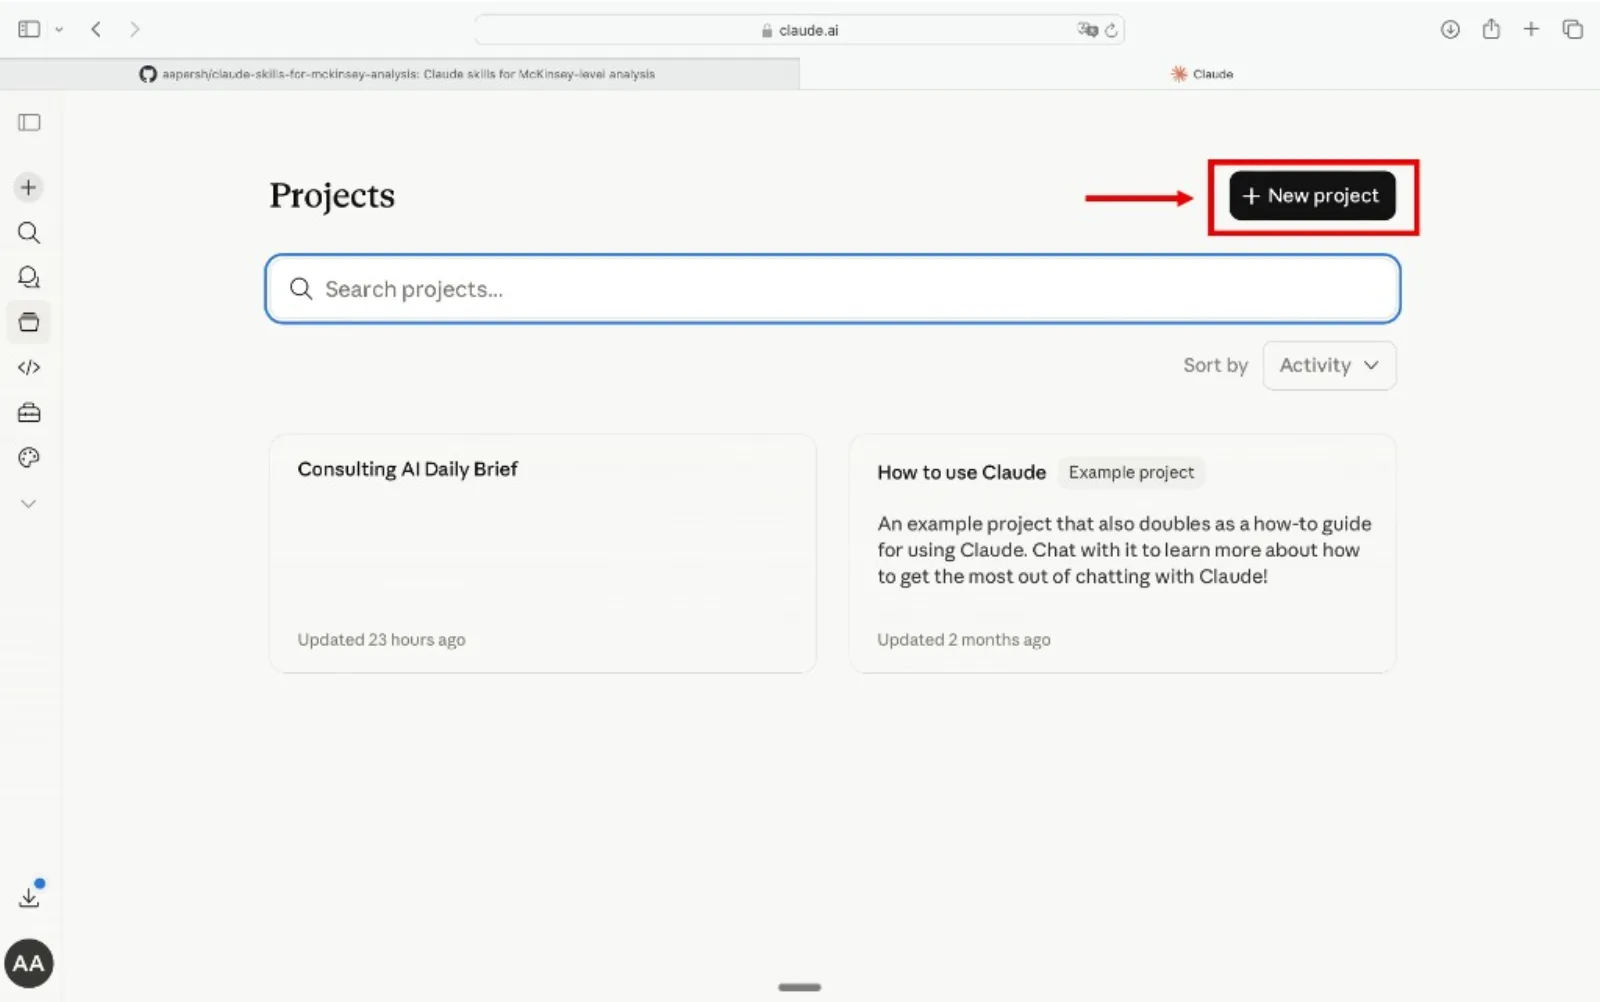The width and height of the screenshot is (1600, 1002).
Task: Open the toolbox icon in sidebar
Action: coord(29,412)
